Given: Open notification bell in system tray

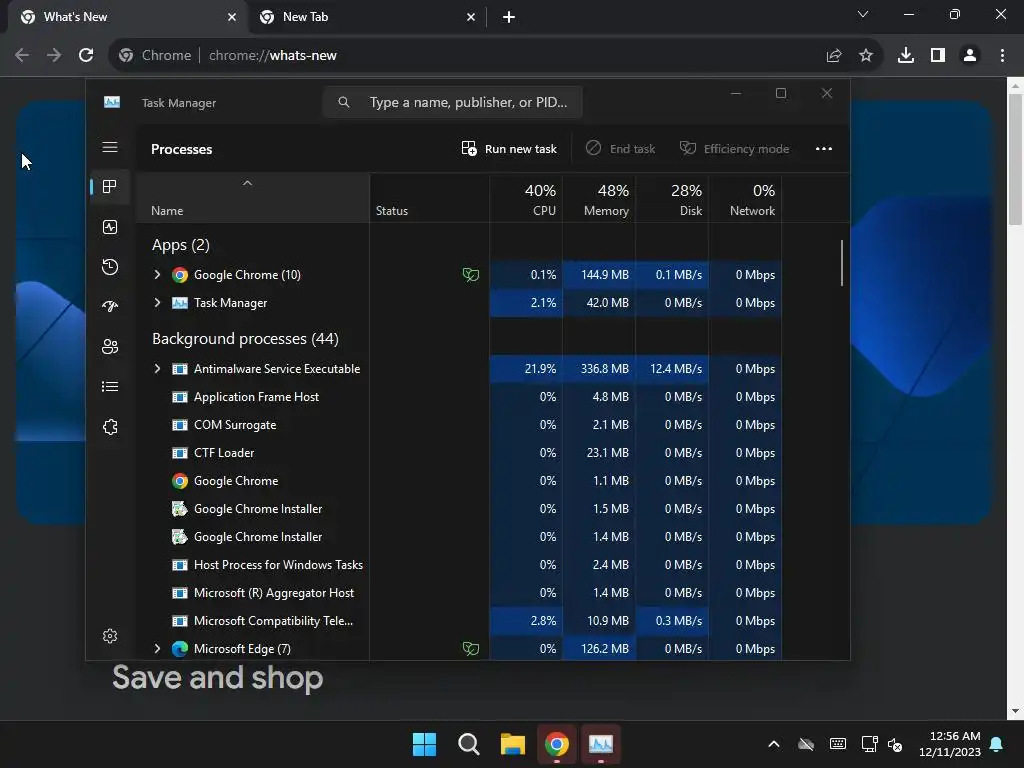Looking at the screenshot, I should click(997, 744).
